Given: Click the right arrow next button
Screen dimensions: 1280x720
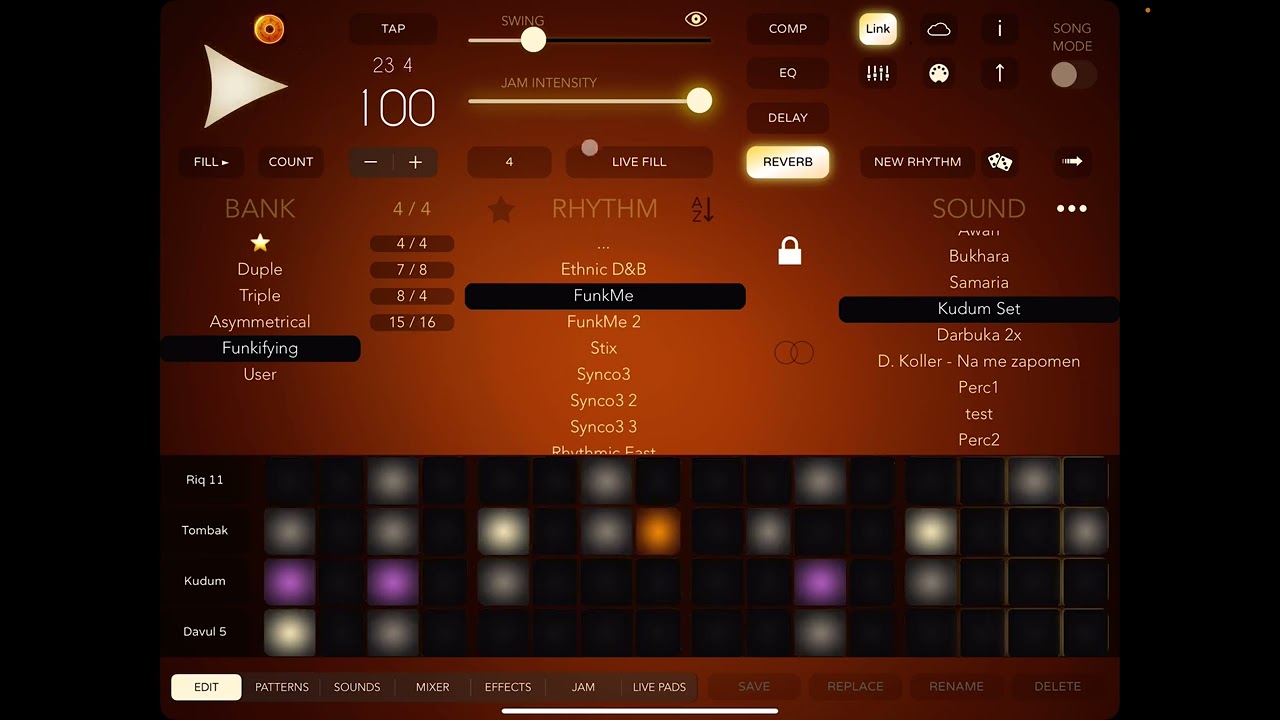Looking at the screenshot, I should coord(1072,161).
